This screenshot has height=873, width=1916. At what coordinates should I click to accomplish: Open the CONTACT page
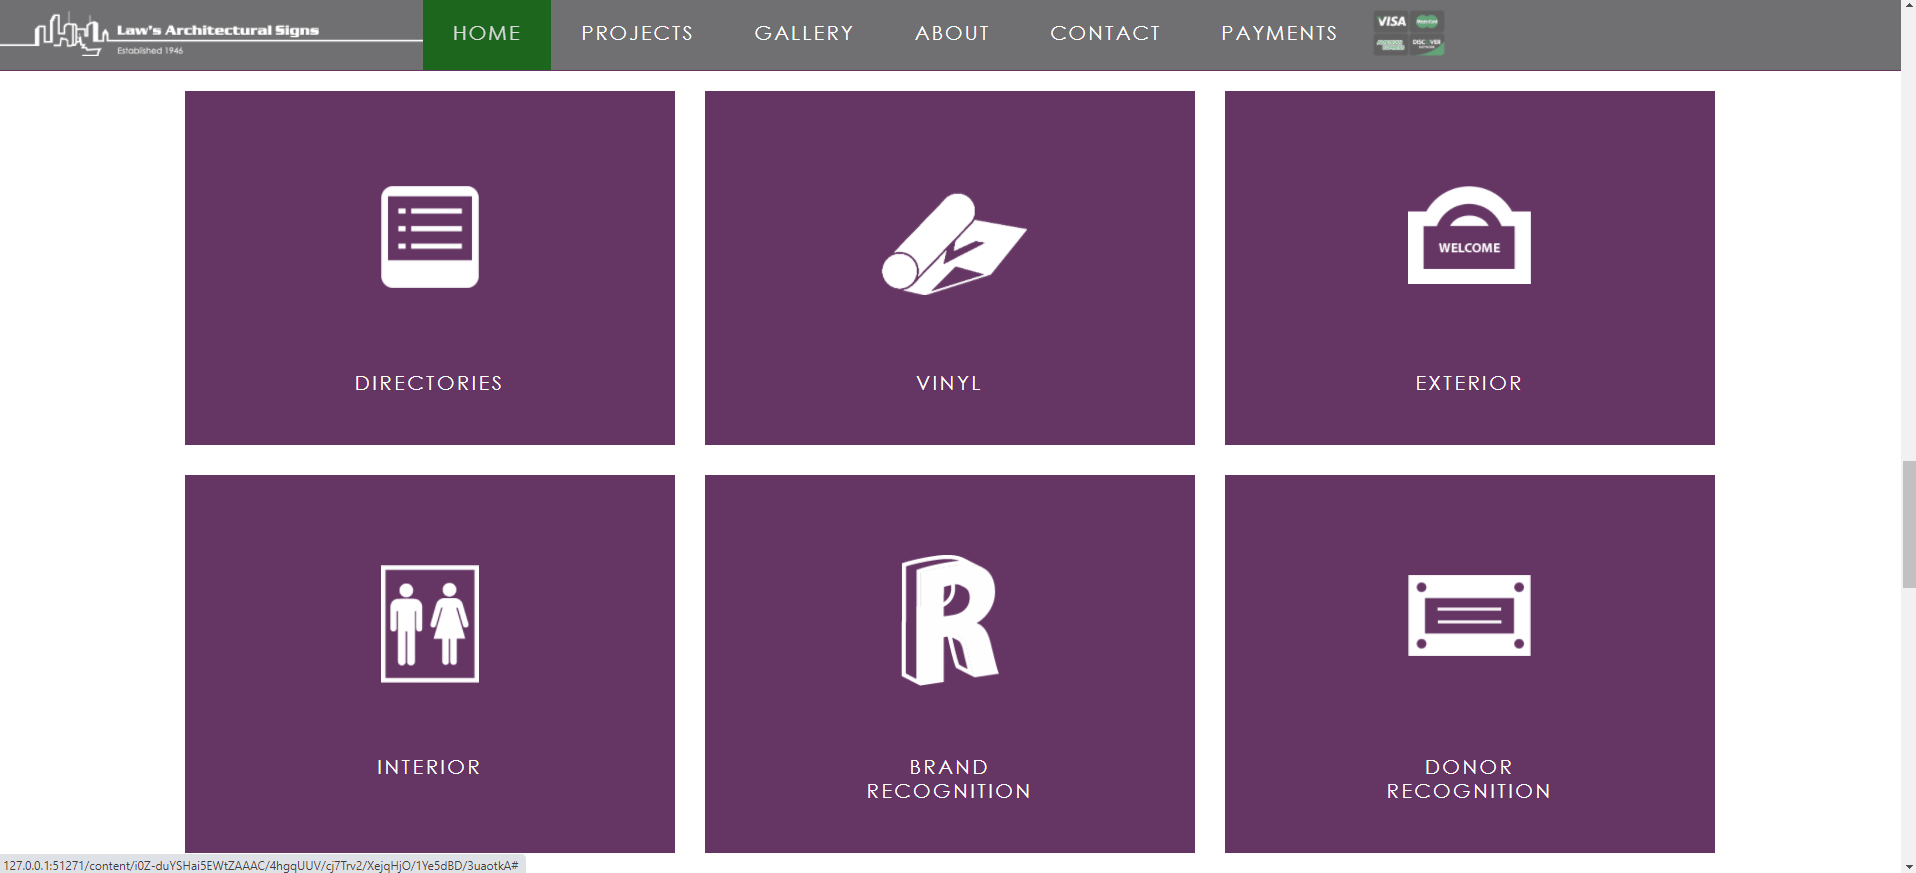point(1105,34)
